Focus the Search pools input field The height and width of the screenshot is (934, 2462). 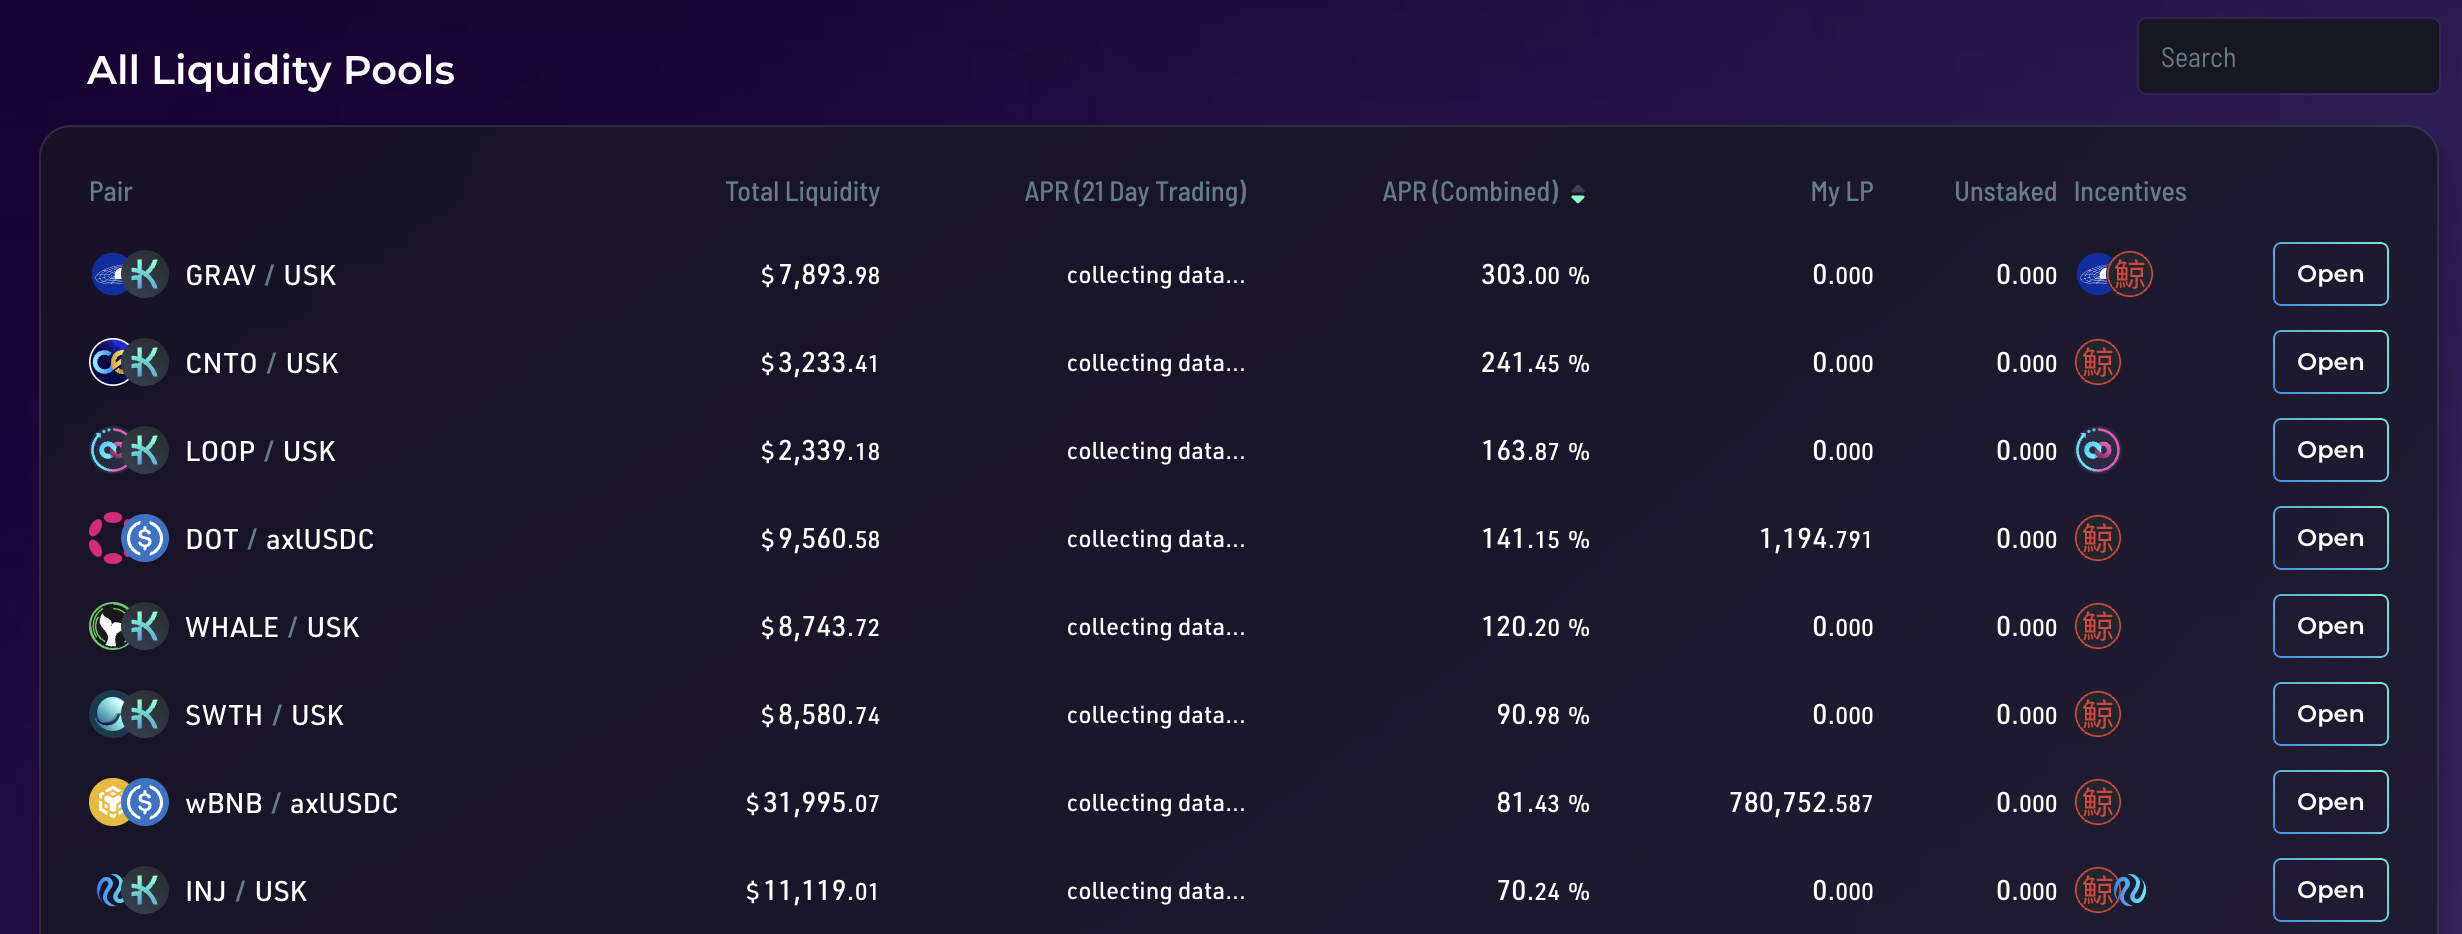click(2288, 57)
